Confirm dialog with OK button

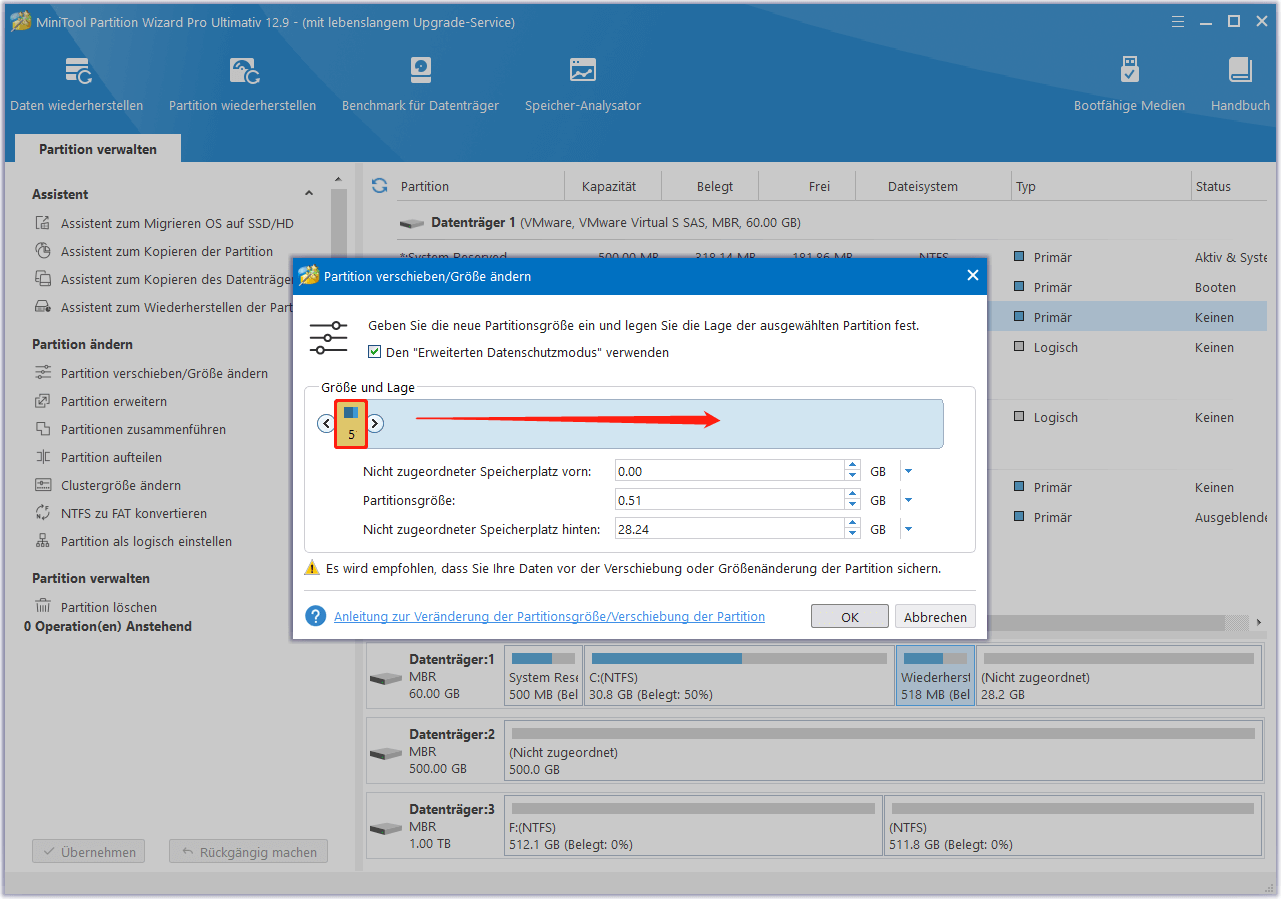click(850, 617)
